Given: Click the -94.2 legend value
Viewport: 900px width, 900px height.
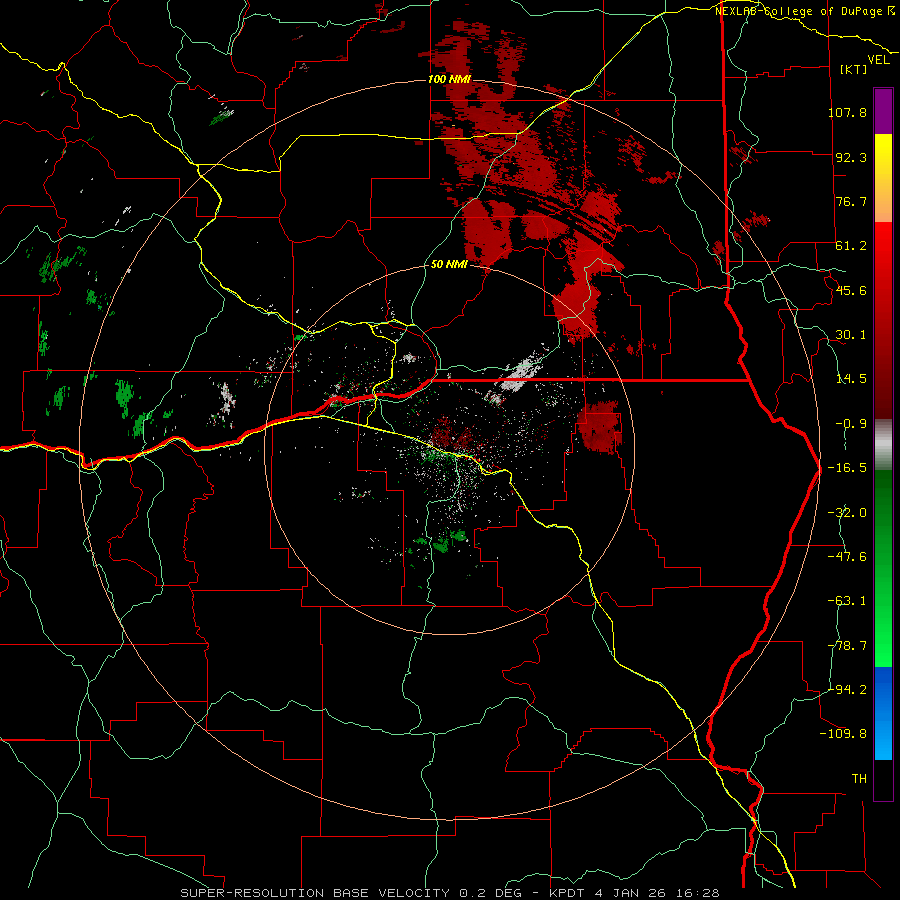Looking at the screenshot, I should pyautogui.click(x=847, y=690).
